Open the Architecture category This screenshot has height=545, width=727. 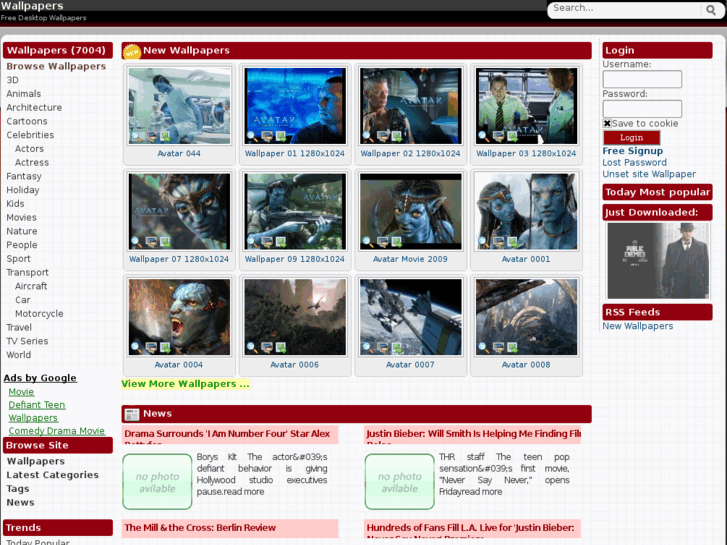(x=34, y=107)
